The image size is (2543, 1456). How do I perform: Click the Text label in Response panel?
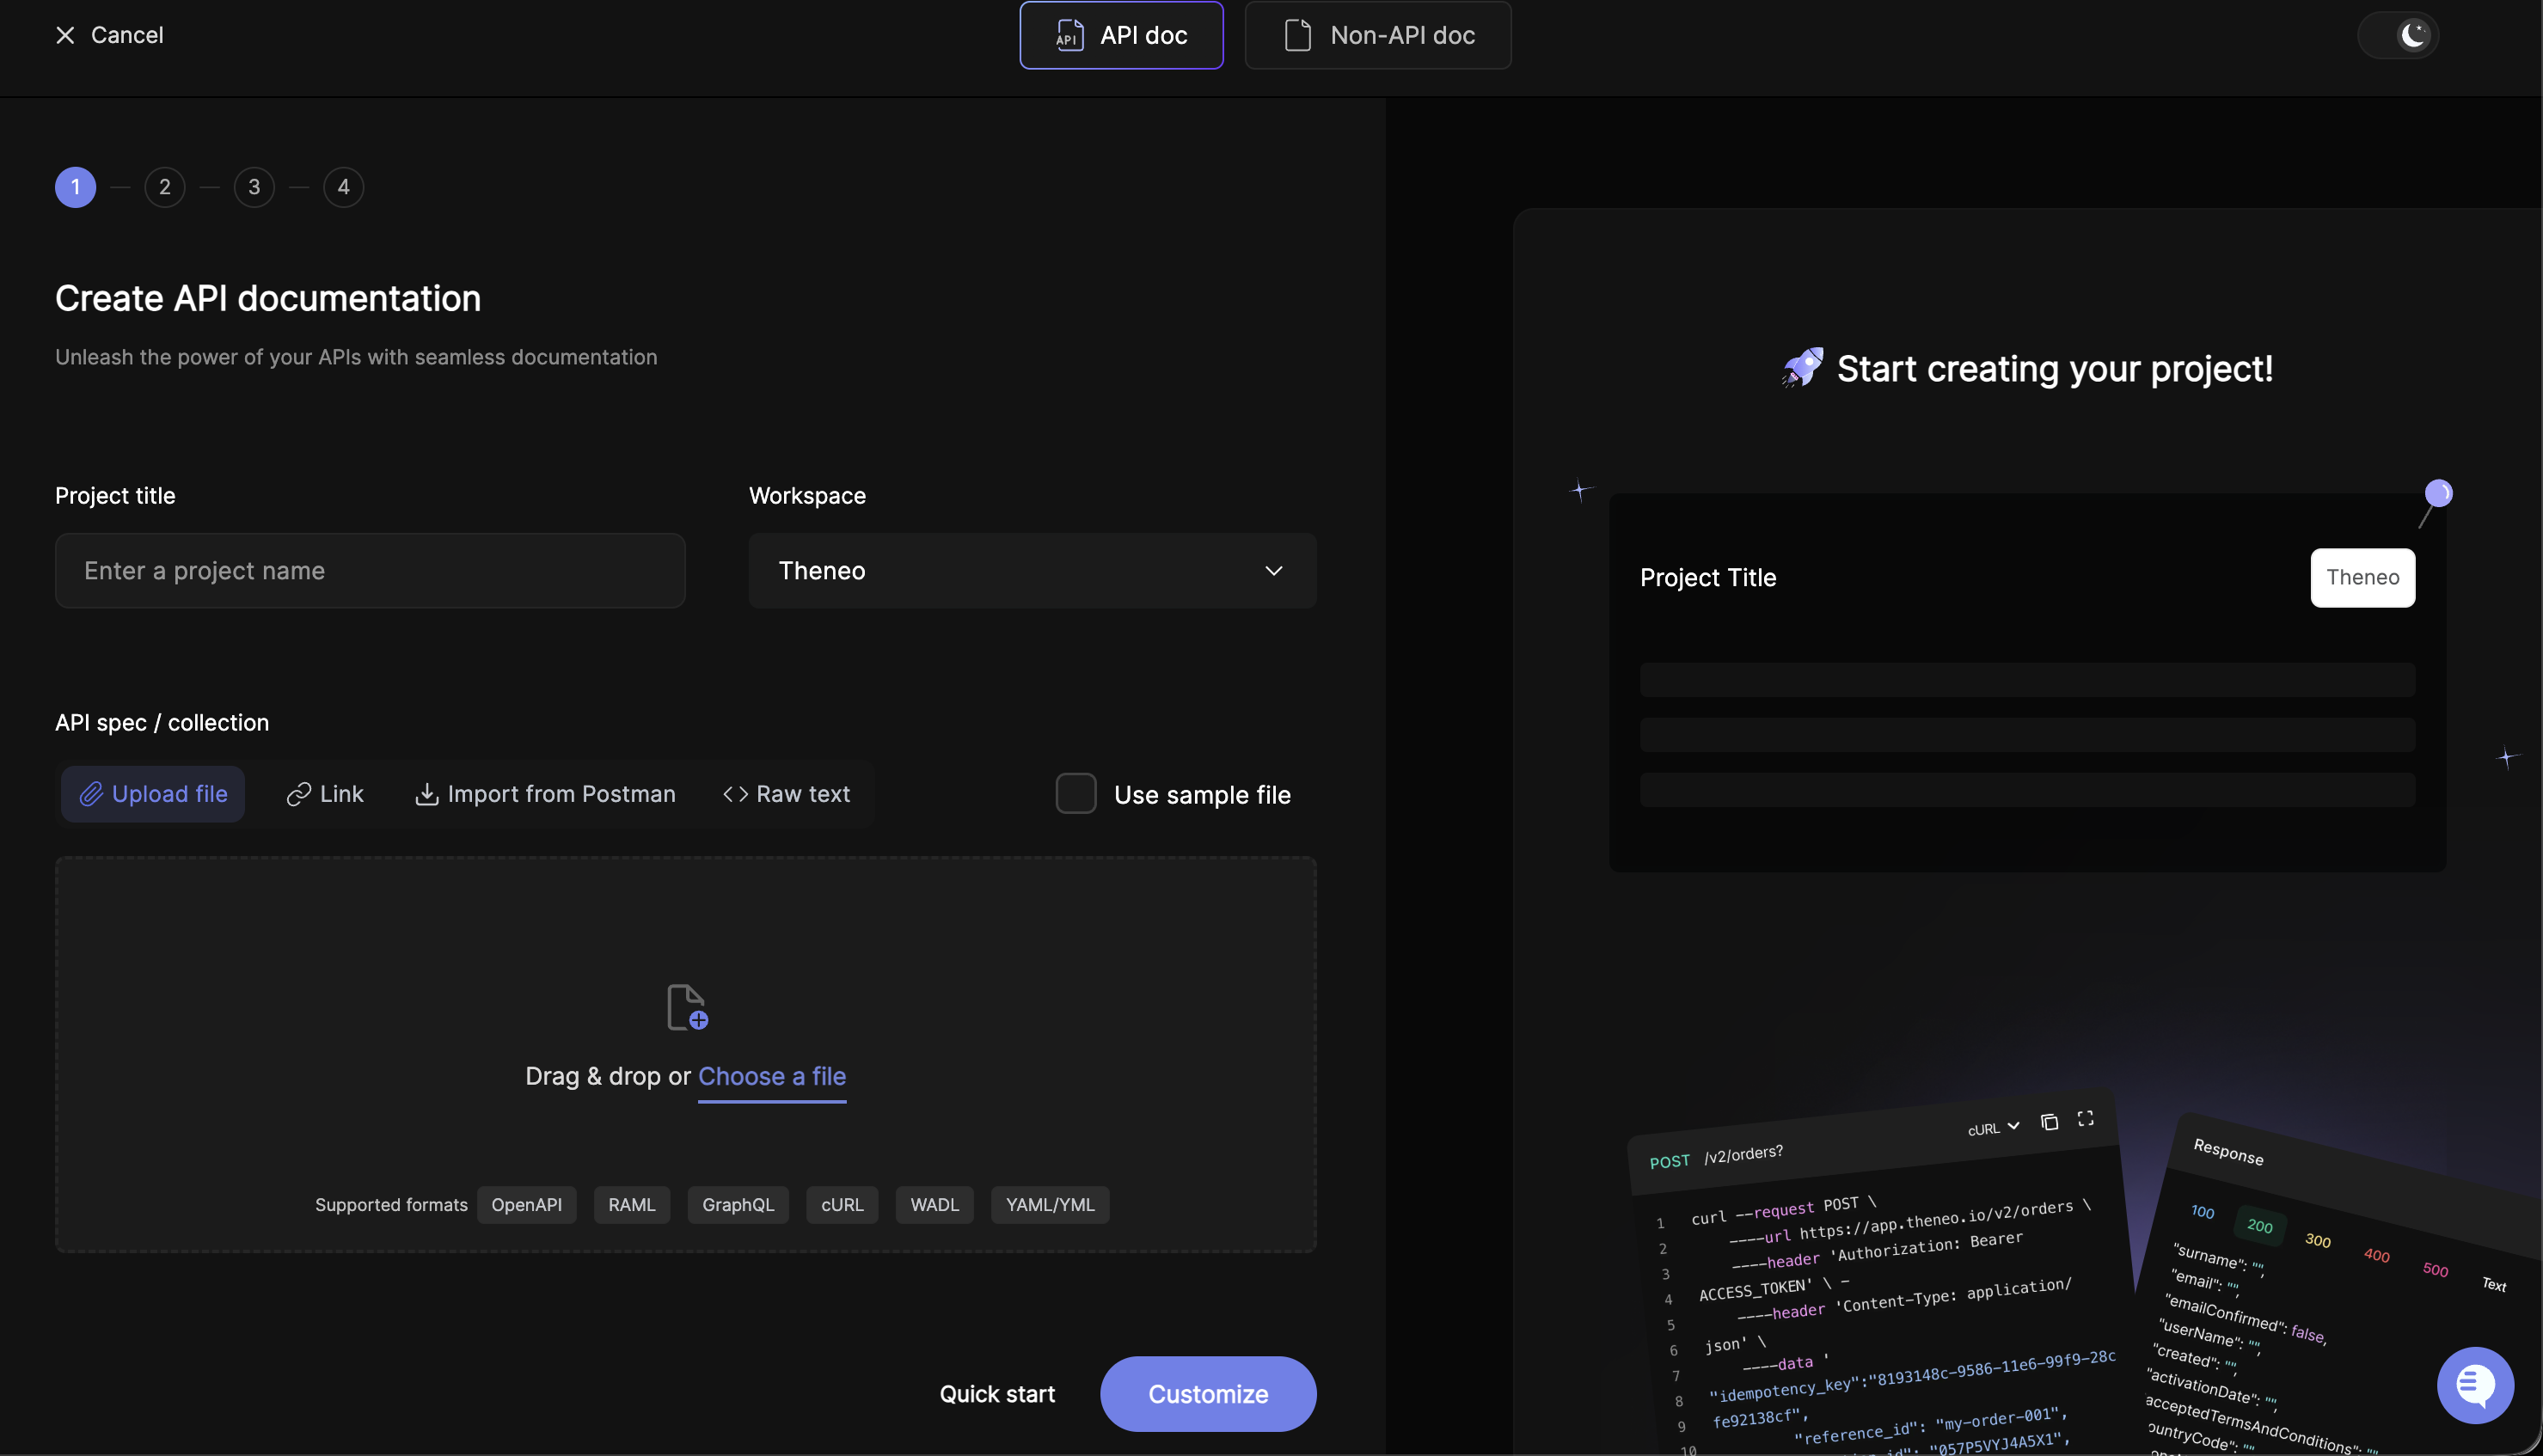pos(2494,1284)
